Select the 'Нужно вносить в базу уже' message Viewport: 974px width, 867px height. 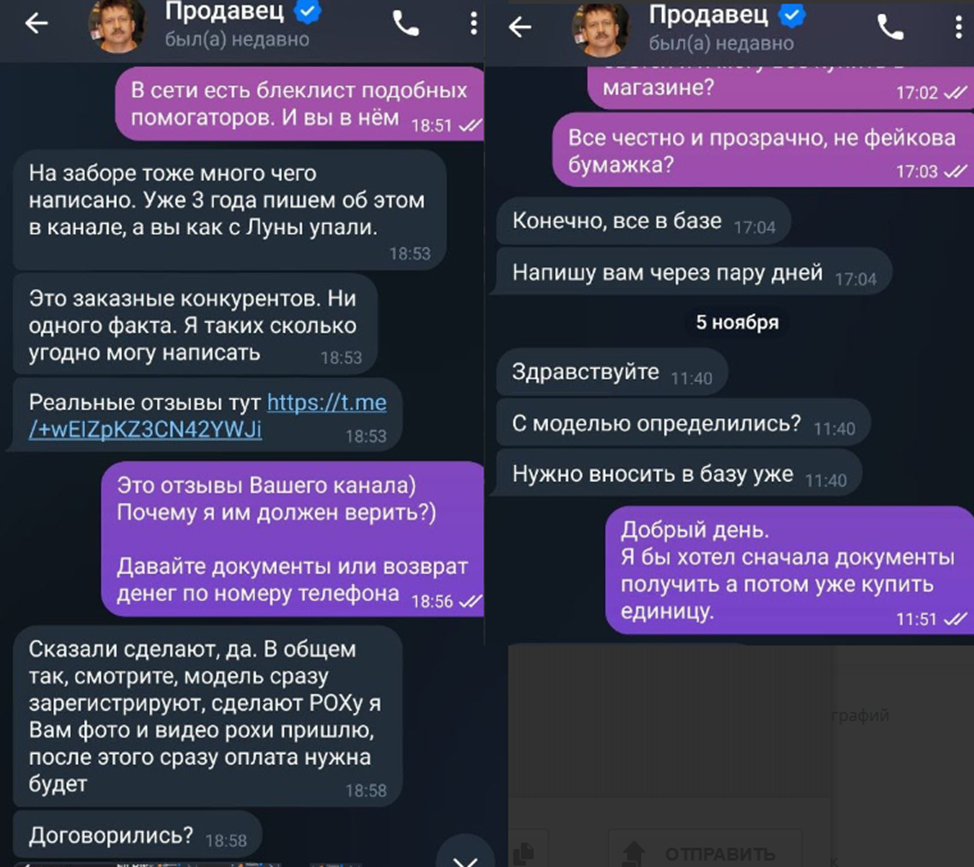tap(680, 474)
